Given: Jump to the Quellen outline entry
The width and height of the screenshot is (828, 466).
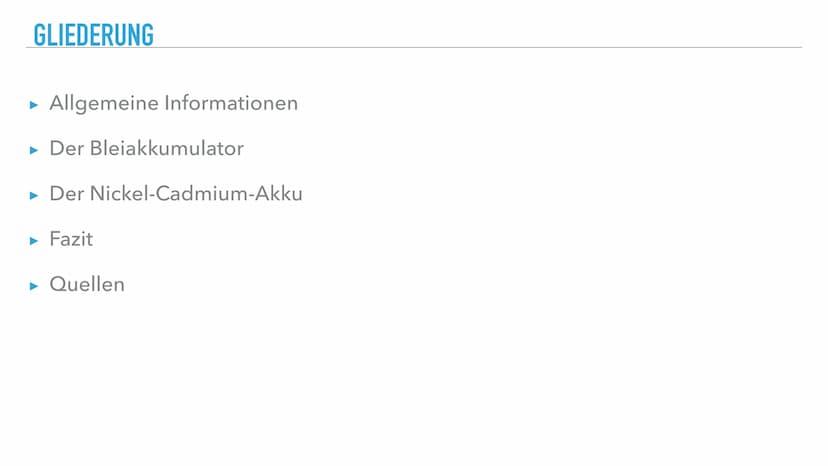Looking at the screenshot, I should point(87,285).
